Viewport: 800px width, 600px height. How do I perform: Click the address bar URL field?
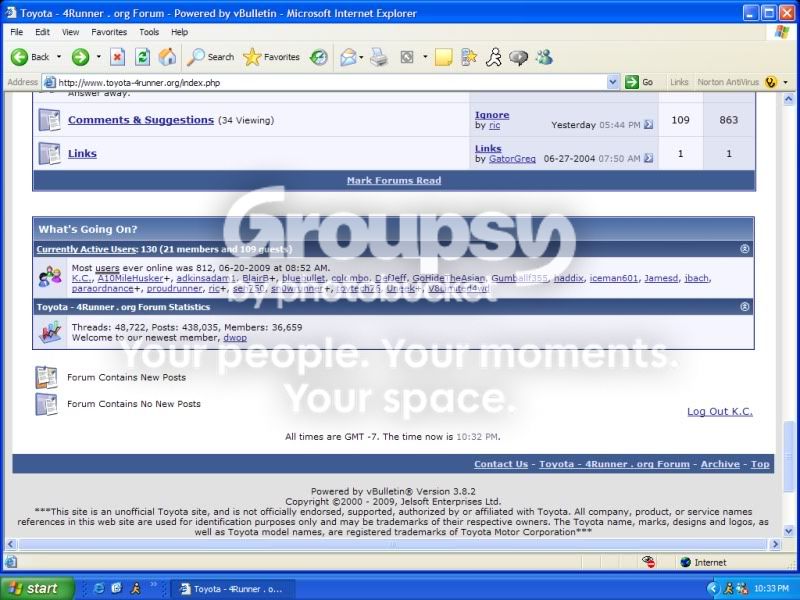tap(331, 82)
